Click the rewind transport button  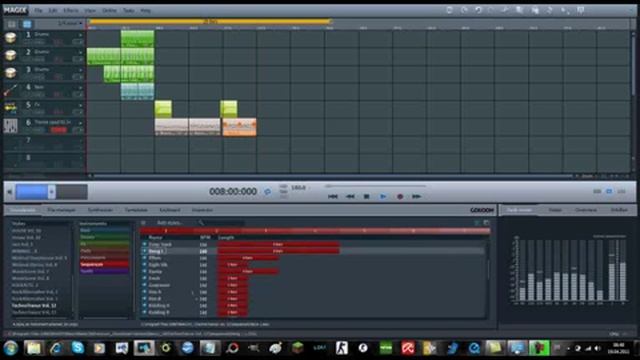click(350, 196)
